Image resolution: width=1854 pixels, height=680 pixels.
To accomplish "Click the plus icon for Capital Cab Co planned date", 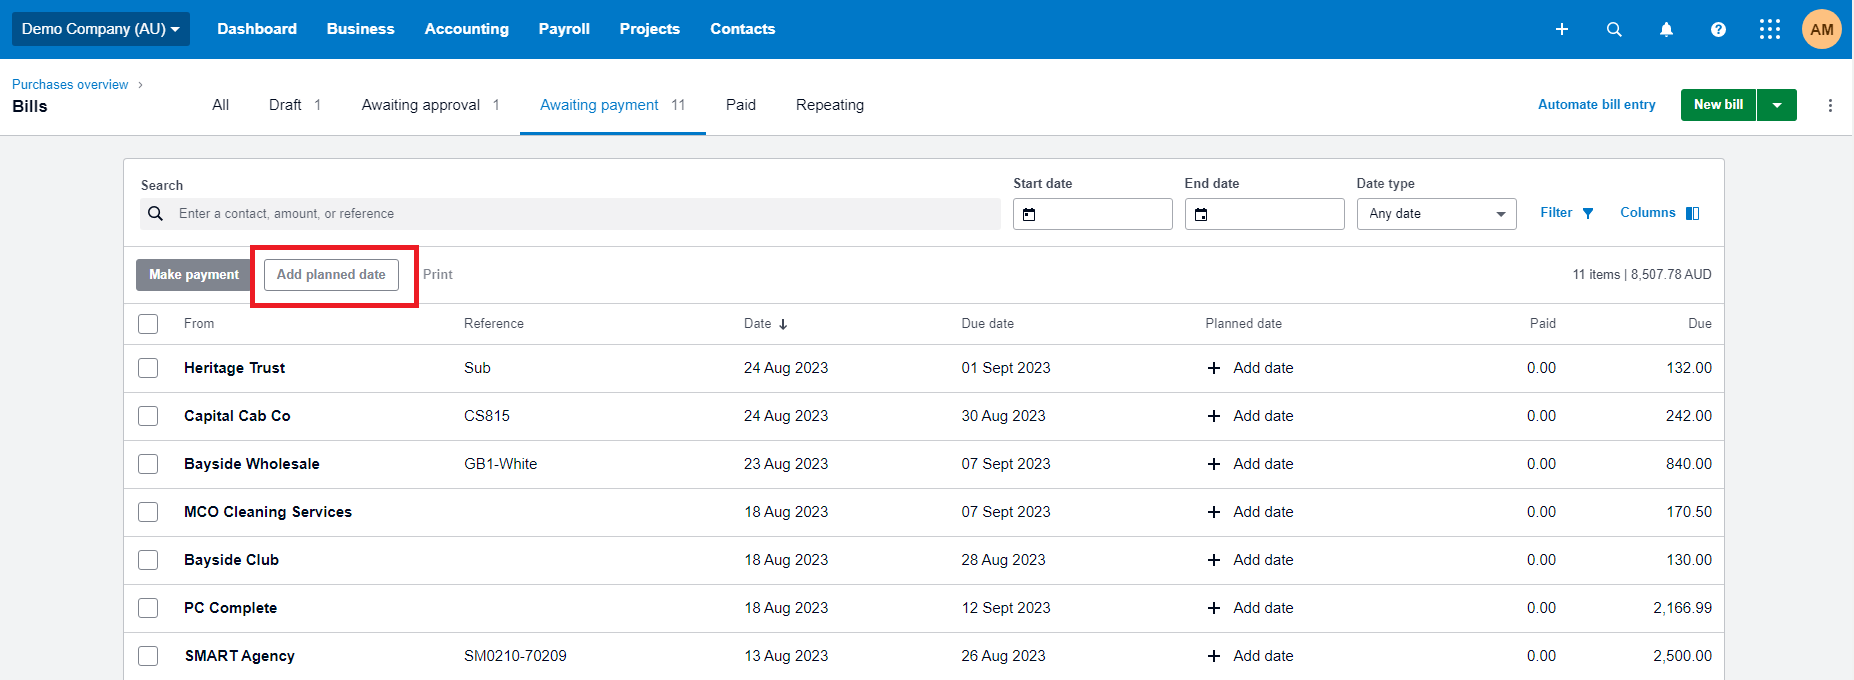I will (1214, 416).
